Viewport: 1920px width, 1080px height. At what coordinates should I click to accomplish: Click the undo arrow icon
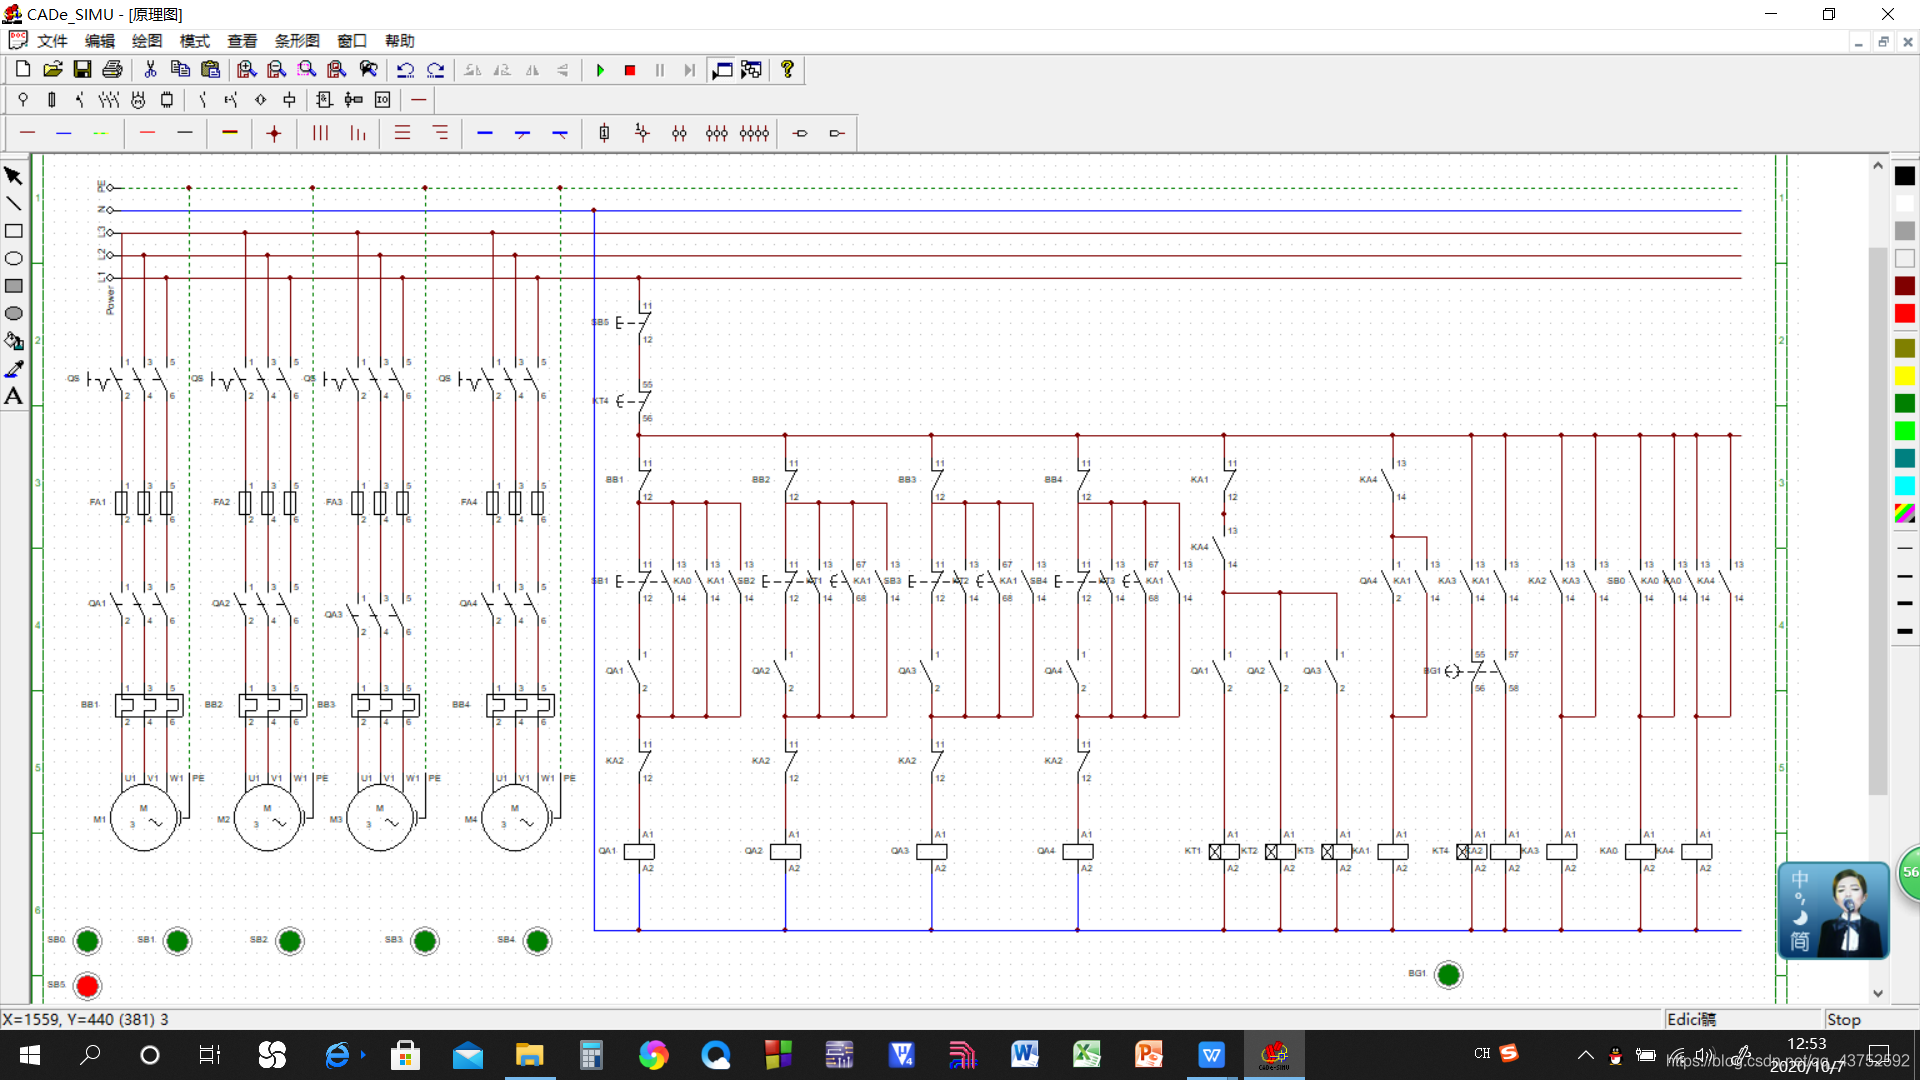405,70
